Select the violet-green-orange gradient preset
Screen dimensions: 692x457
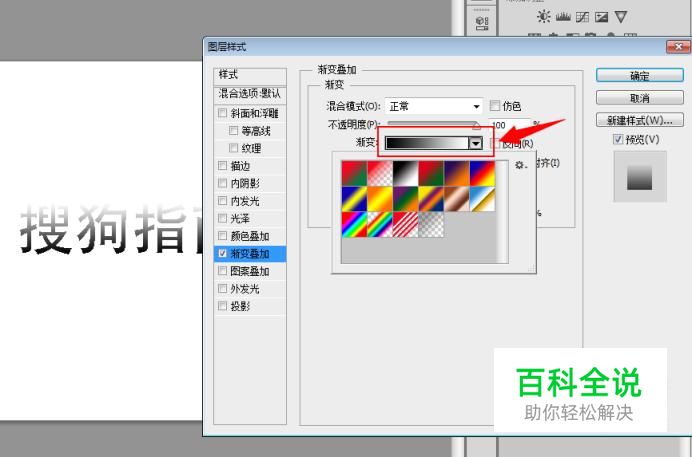pyautogui.click(x=406, y=199)
